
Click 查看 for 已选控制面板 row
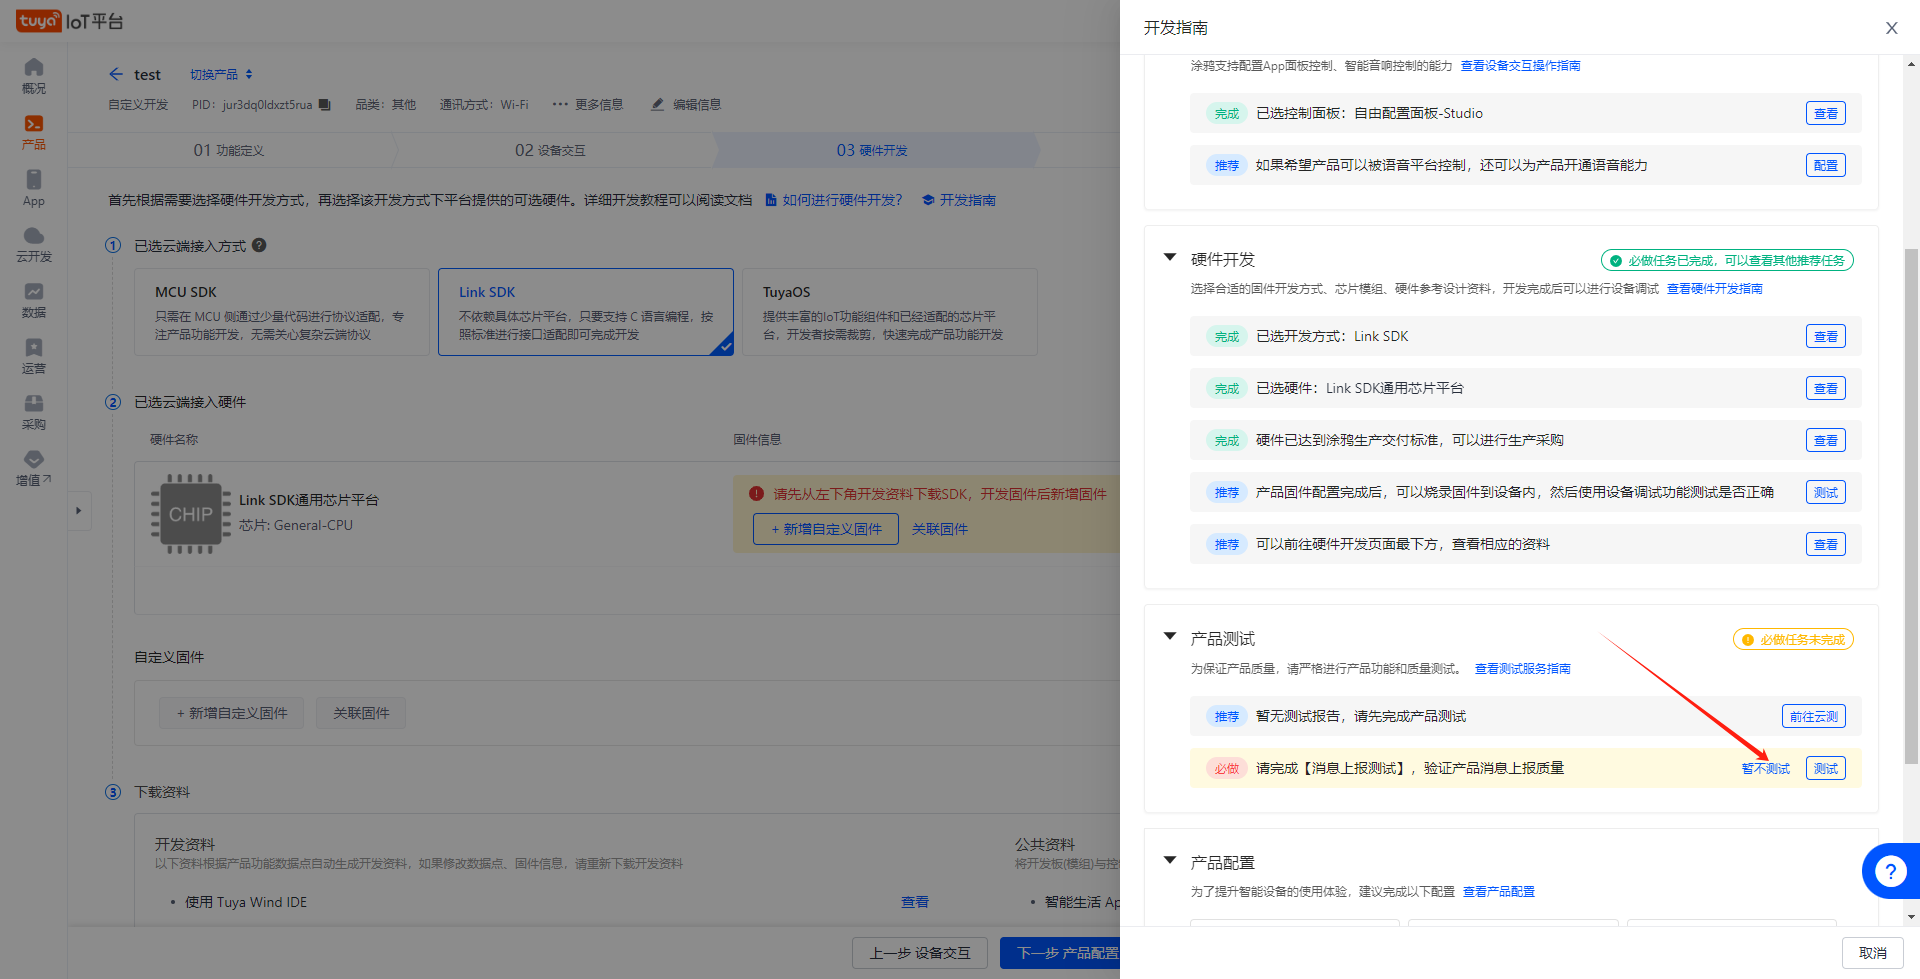(x=1826, y=113)
